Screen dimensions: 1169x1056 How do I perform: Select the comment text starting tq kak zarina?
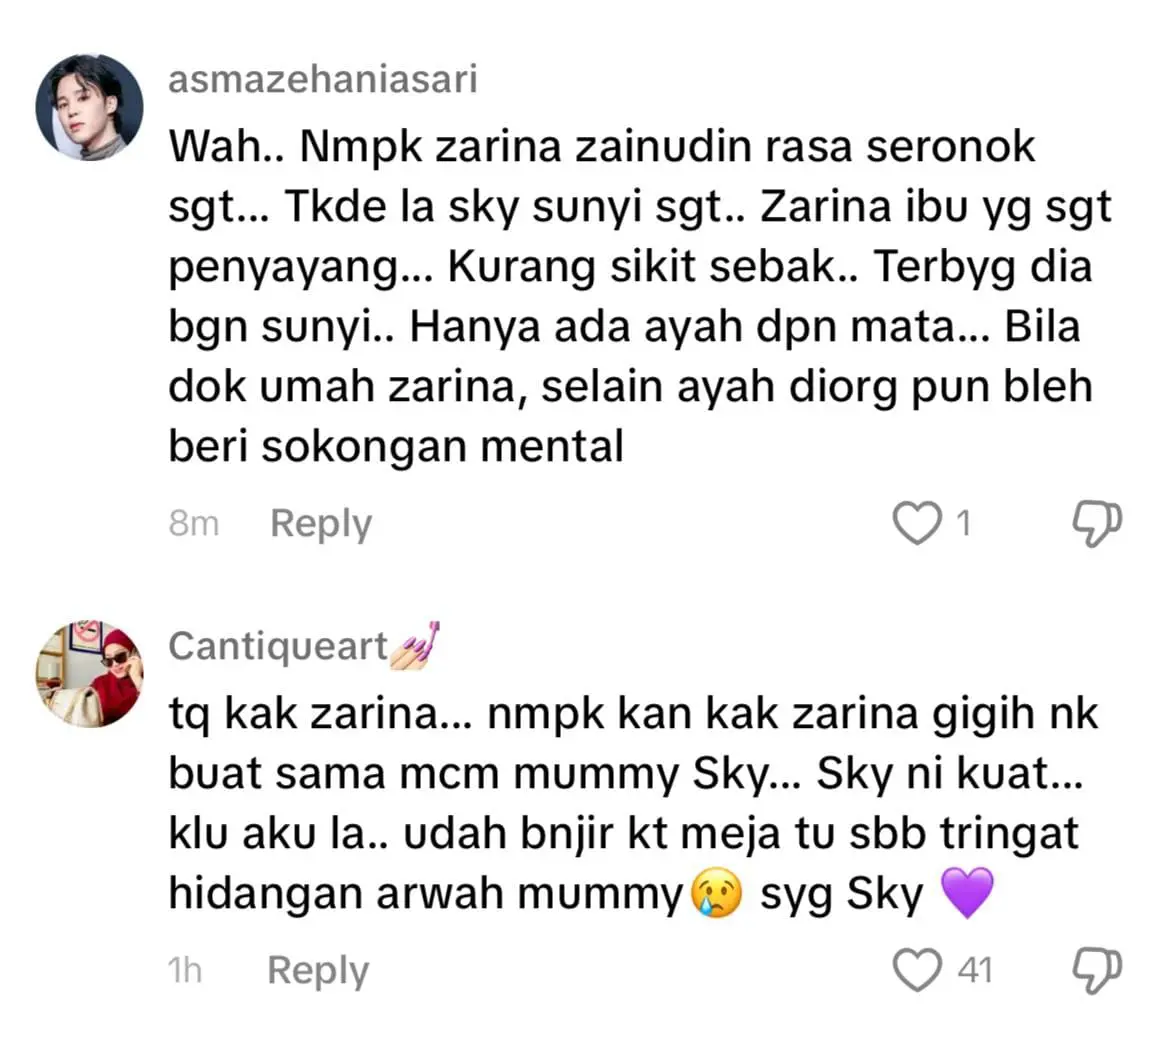(x=634, y=804)
